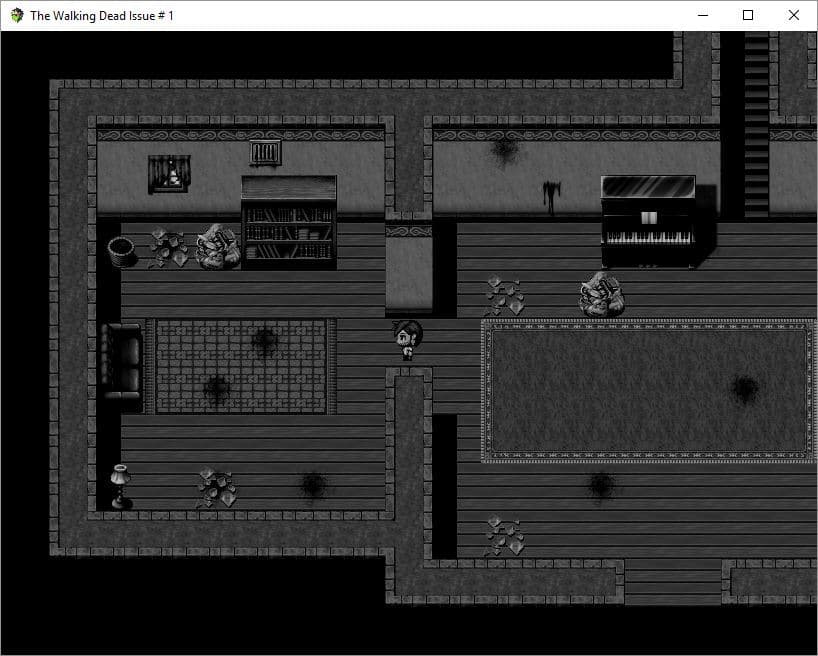The height and width of the screenshot is (656, 818).
Task: Maximize the game window
Action: (748, 15)
